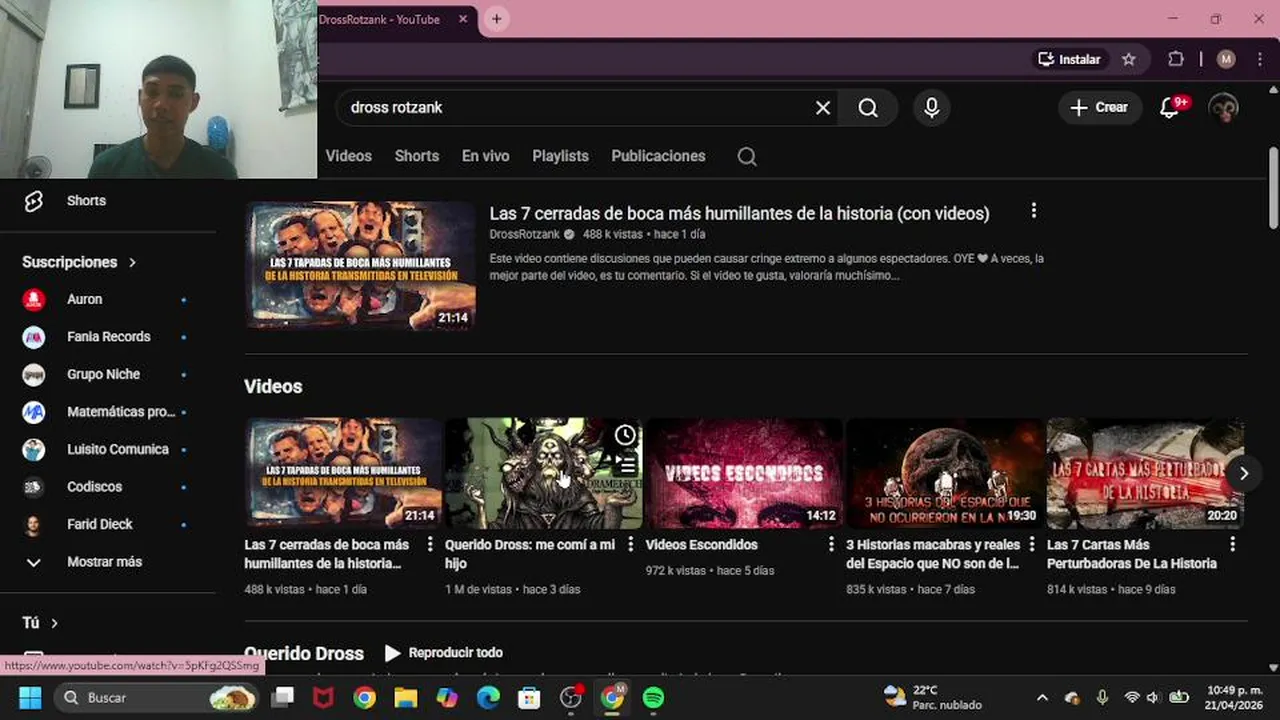Open options menu for Videos Escondidos
This screenshot has width=1280, height=720.
(x=831, y=544)
